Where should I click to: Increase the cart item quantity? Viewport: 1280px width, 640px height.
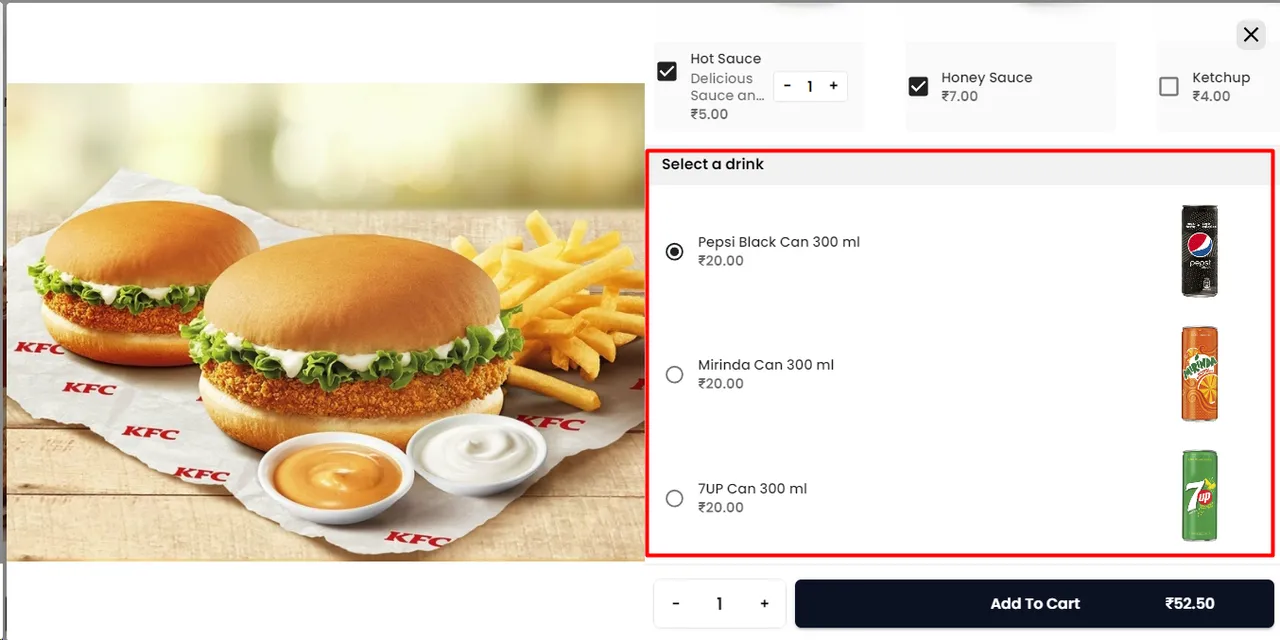pyautogui.click(x=764, y=604)
